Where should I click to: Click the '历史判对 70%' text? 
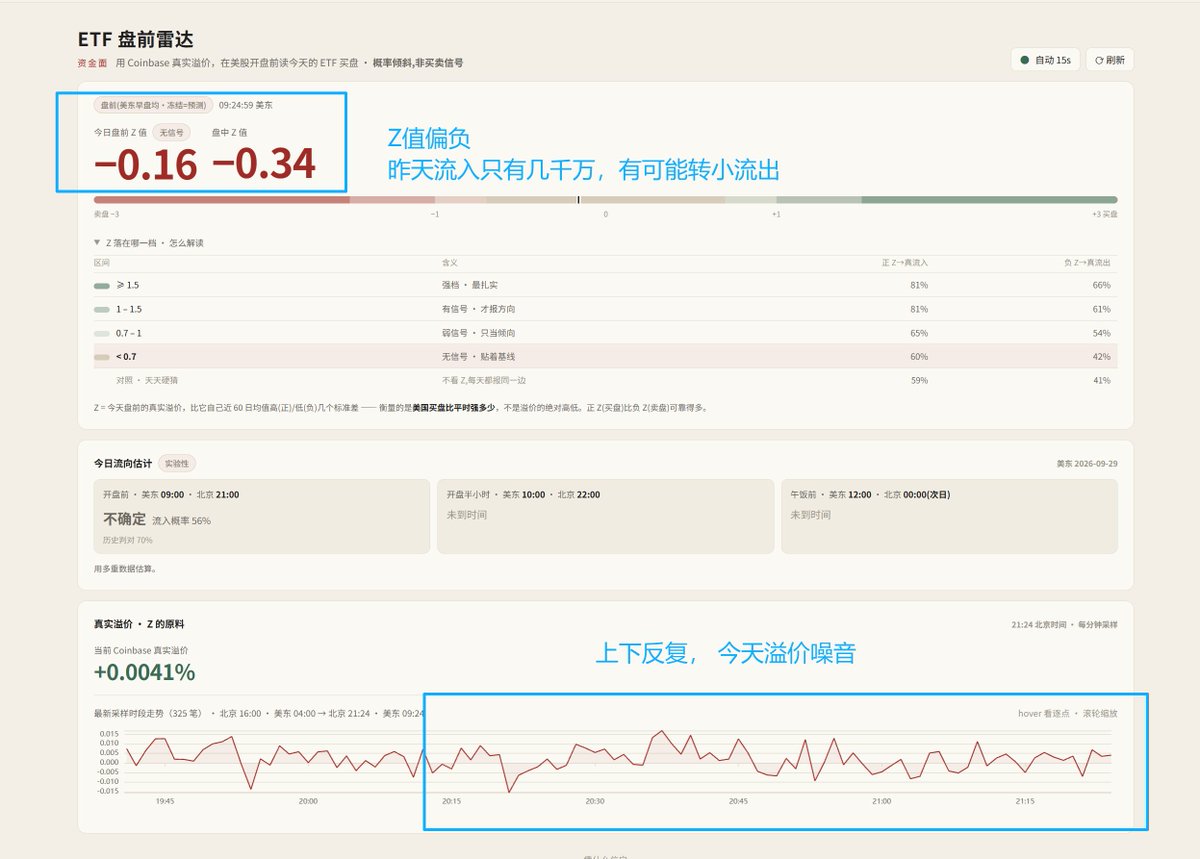pyautogui.click(x=128, y=540)
